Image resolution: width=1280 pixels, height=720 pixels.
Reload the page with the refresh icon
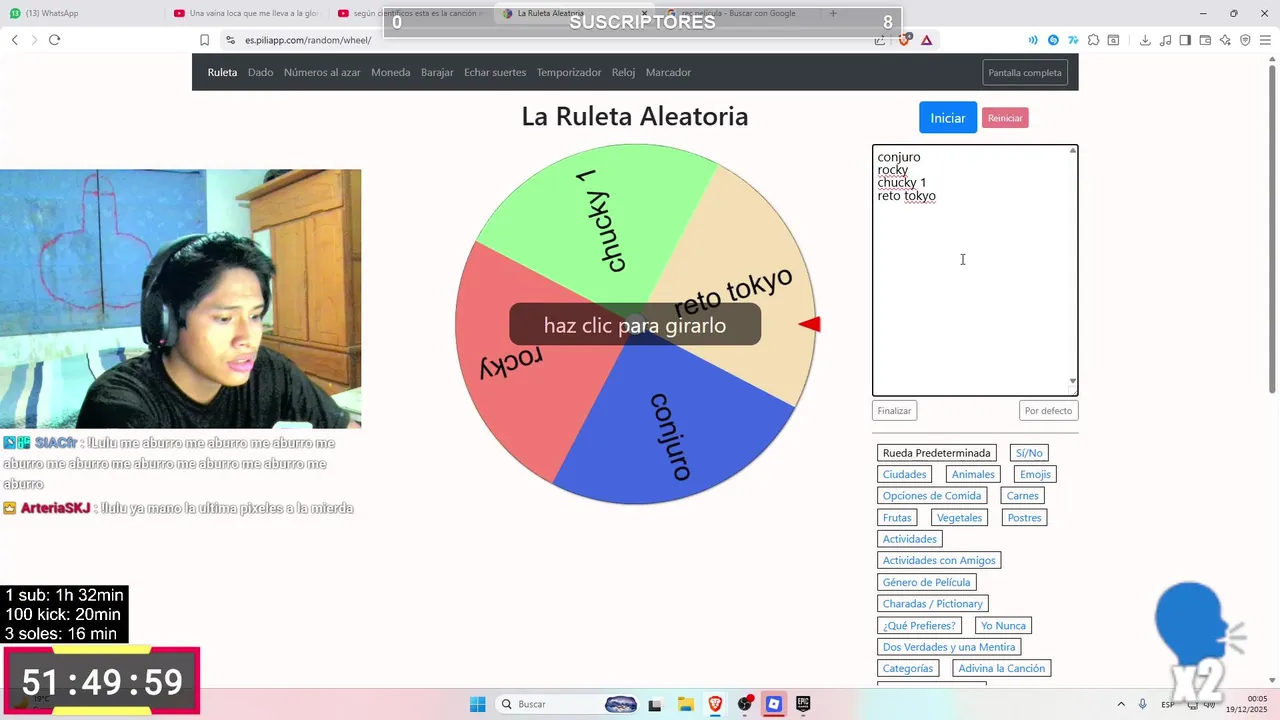click(54, 40)
